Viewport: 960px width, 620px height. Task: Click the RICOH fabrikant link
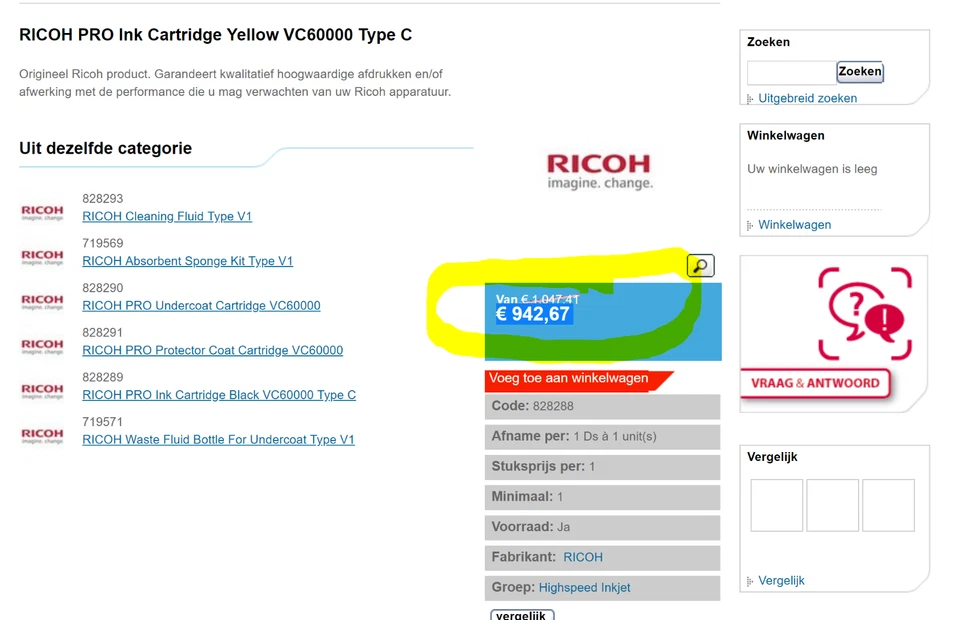(x=583, y=557)
